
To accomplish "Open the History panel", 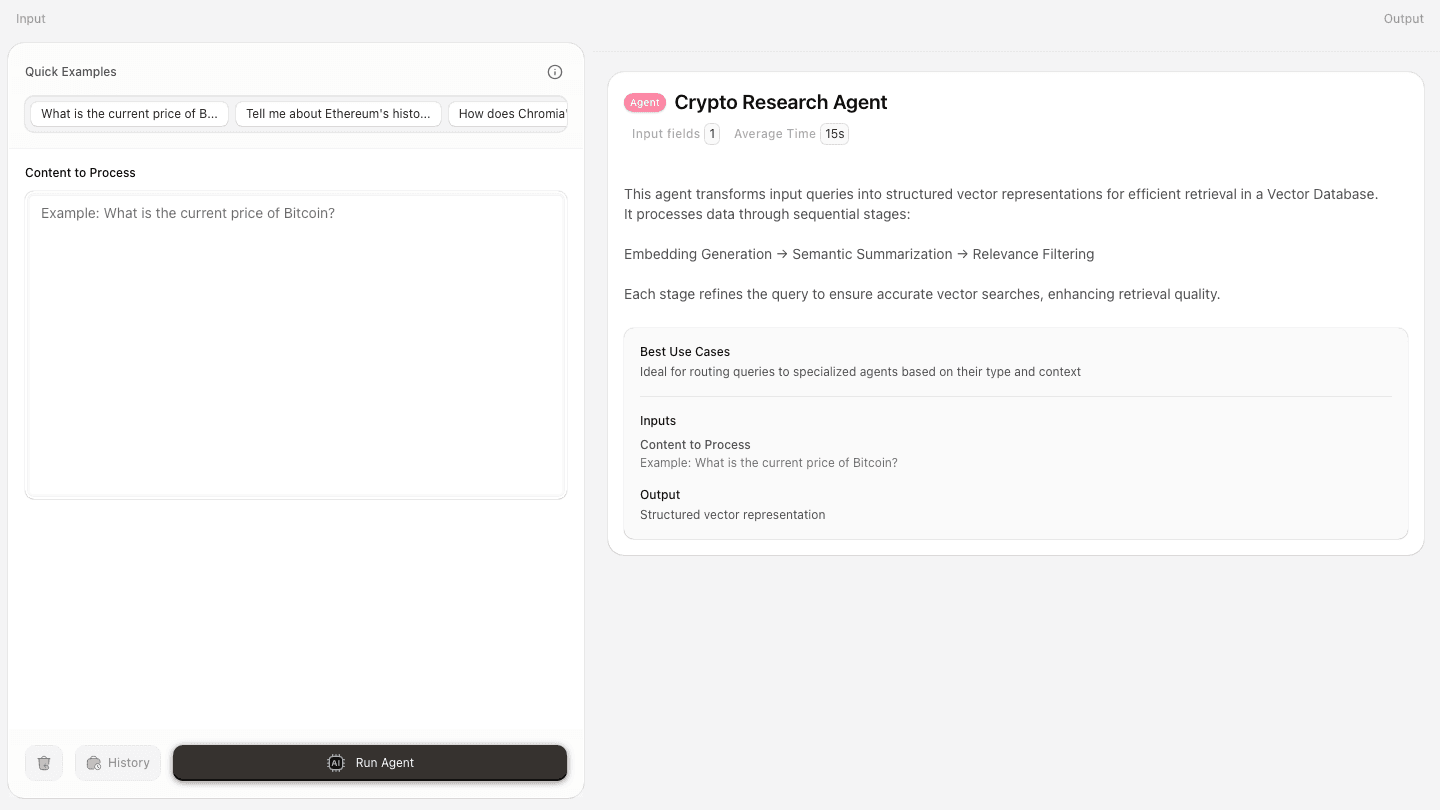I will pos(118,763).
